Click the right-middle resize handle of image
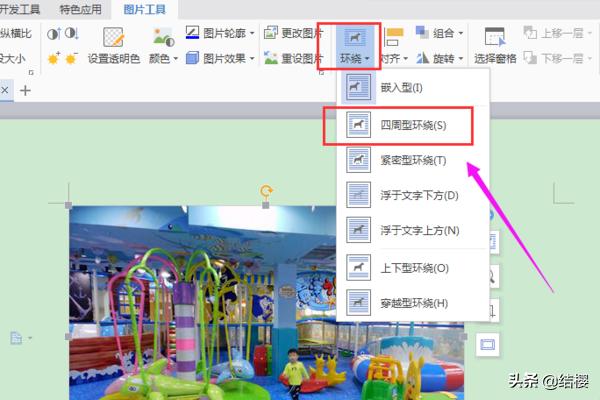Viewport: 600px width, 400px height. pos(464,336)
